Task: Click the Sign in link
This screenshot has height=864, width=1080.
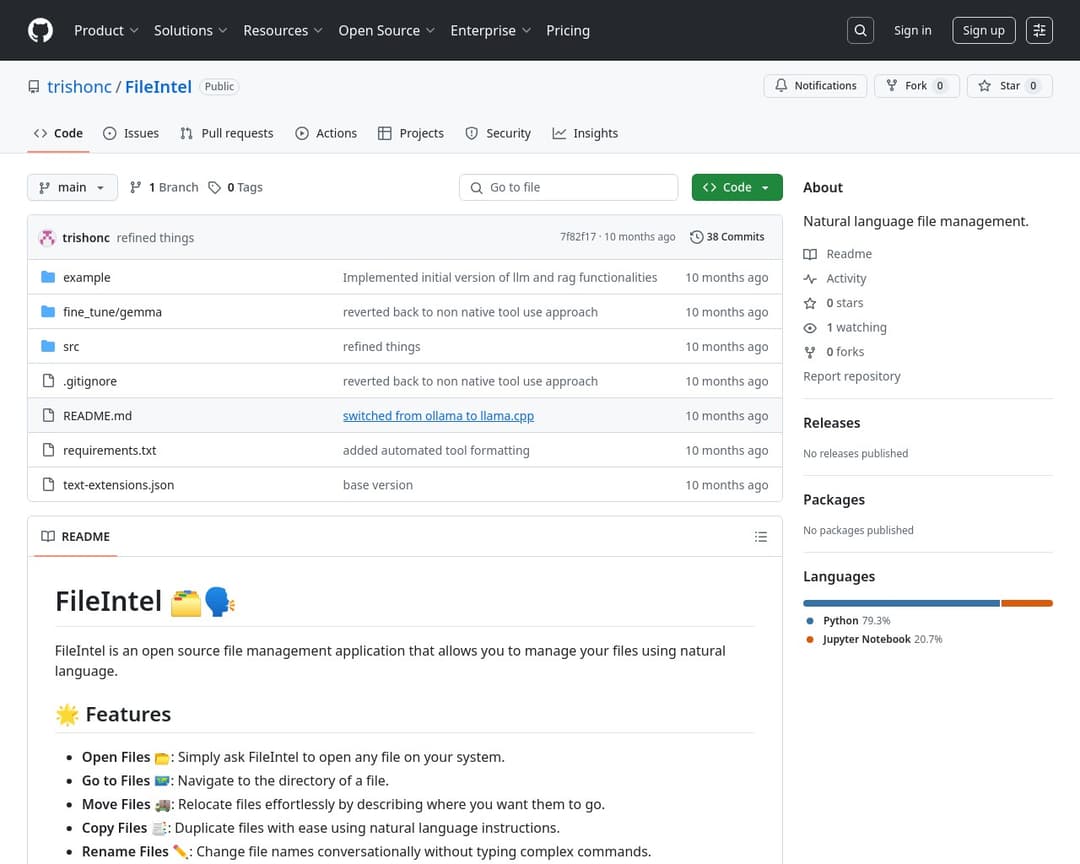Action: 913,30
